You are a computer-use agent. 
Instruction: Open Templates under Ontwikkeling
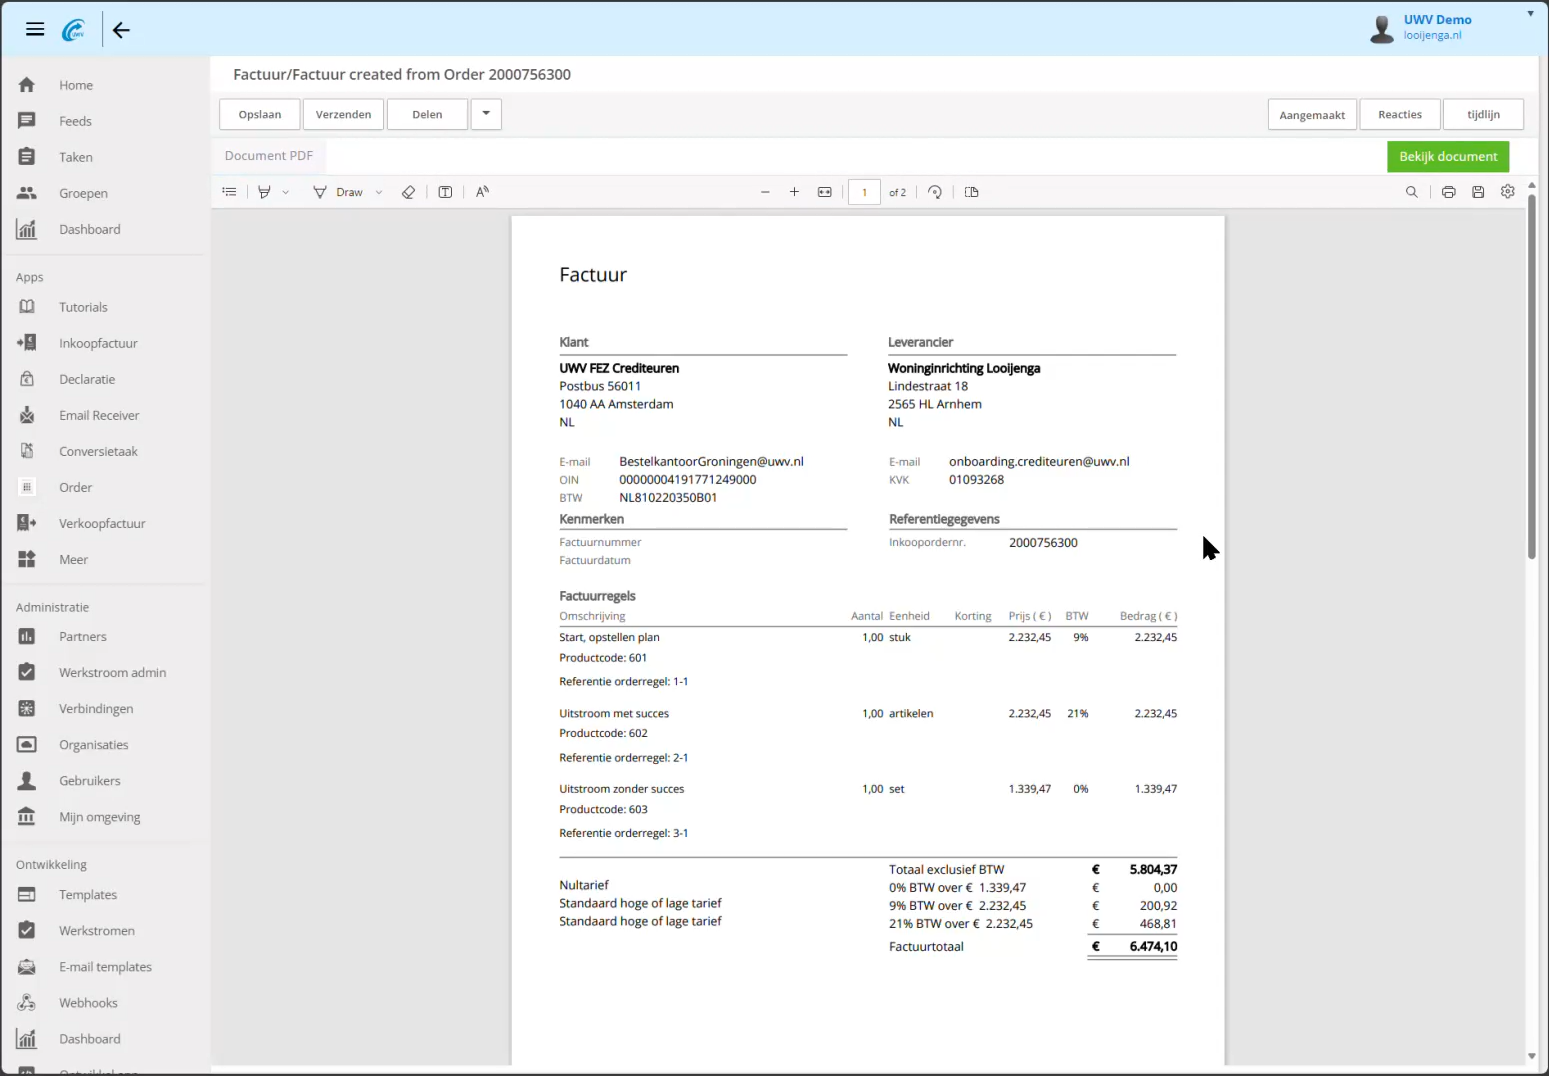(88, 895)
